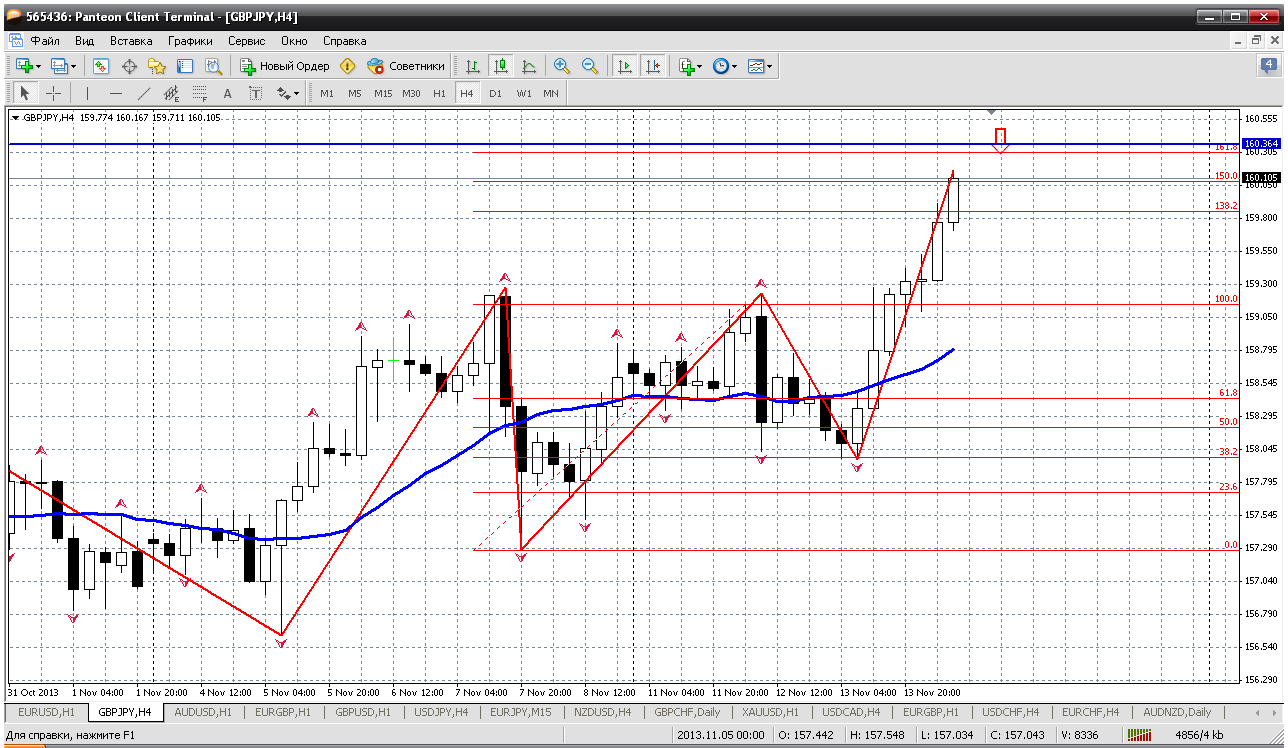Click the gray chart shift triangle marker
The image size is (1288, 748).
click(991, 111)
